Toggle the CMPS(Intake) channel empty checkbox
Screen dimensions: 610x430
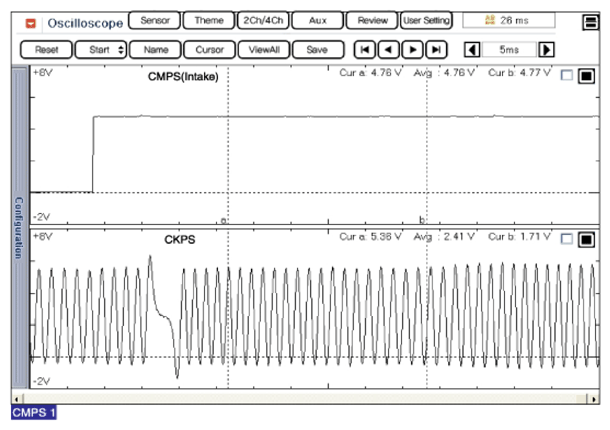coord(567,76)
